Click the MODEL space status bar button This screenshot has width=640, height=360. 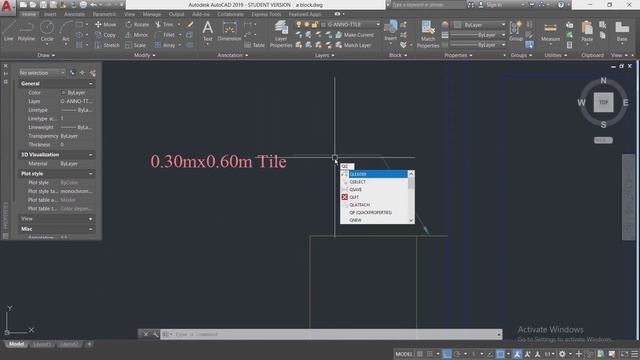[404, 354]
